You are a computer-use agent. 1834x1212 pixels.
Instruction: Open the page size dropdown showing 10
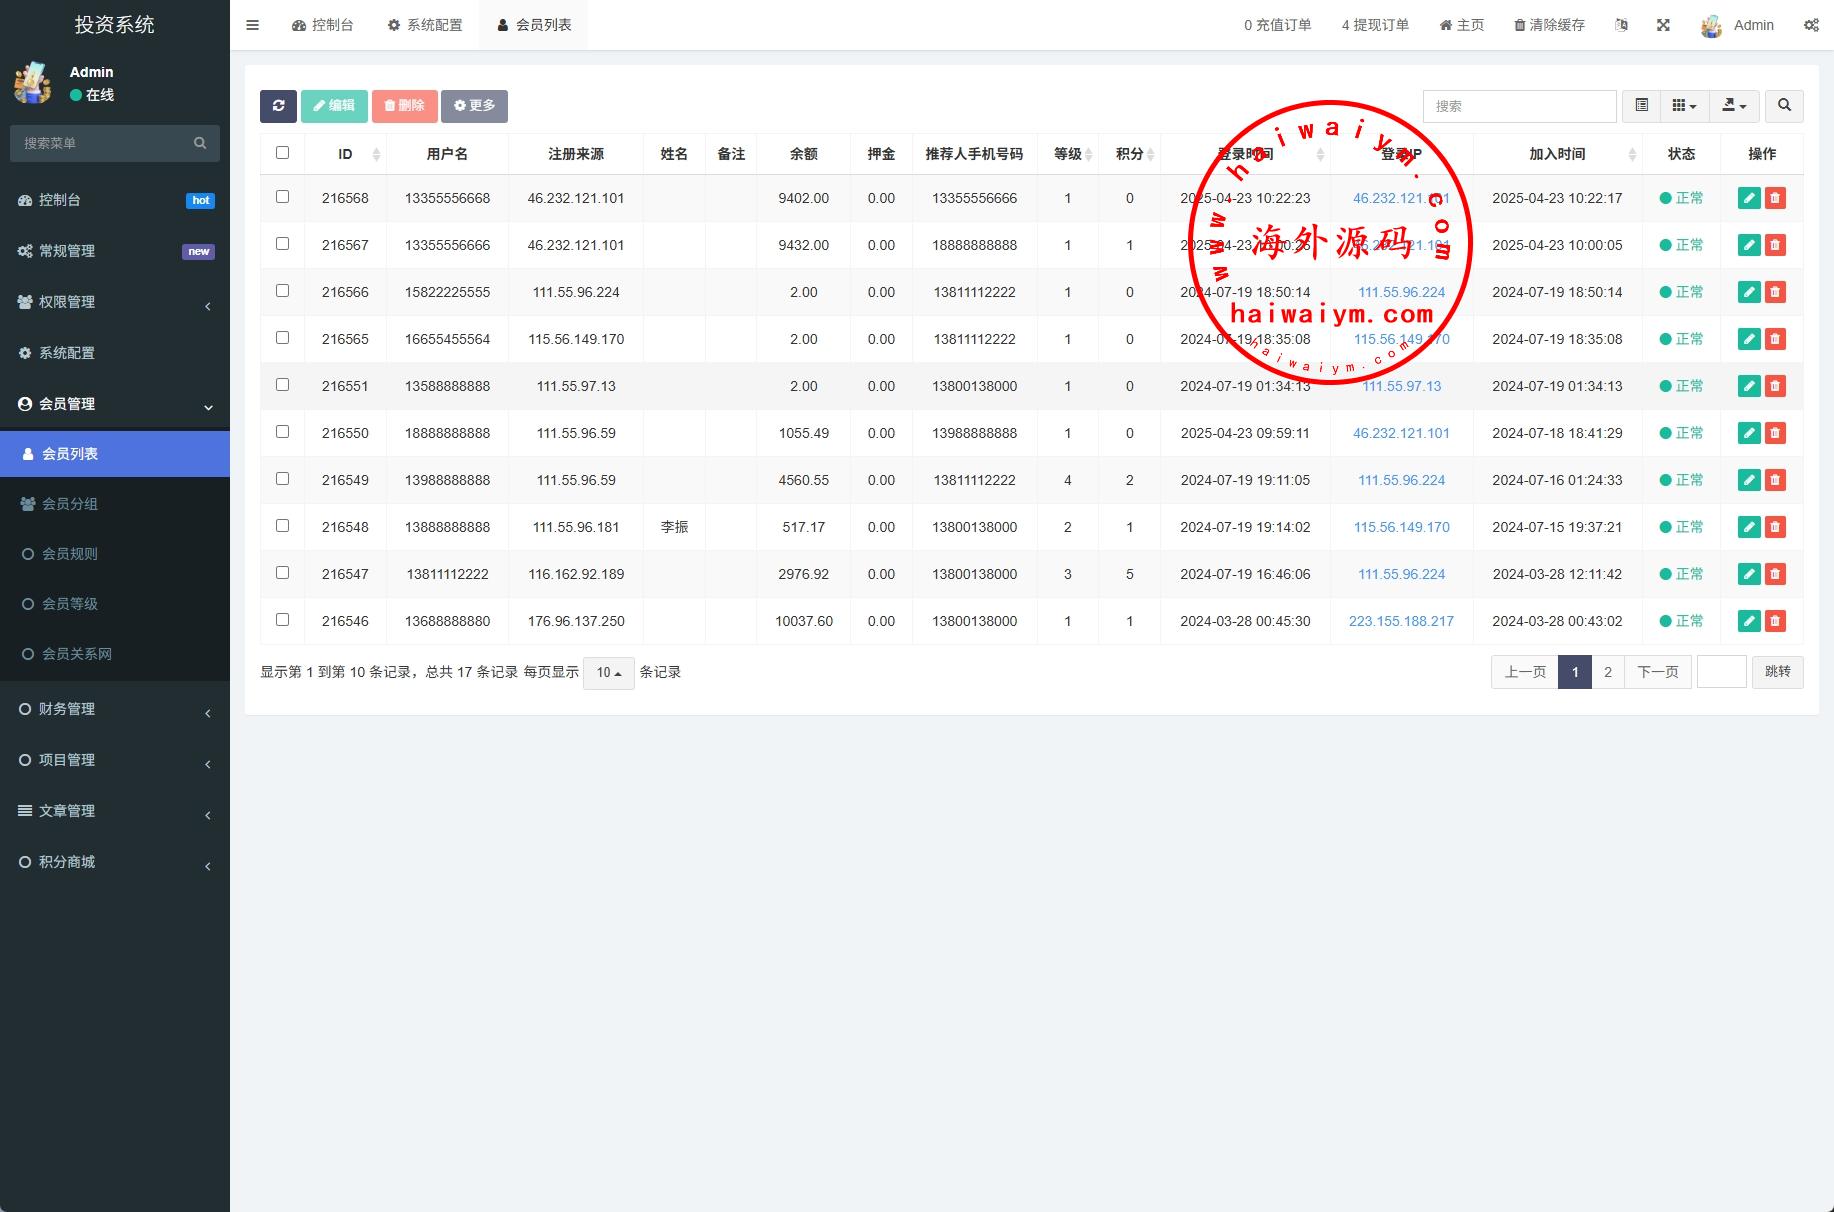[608, 673]
